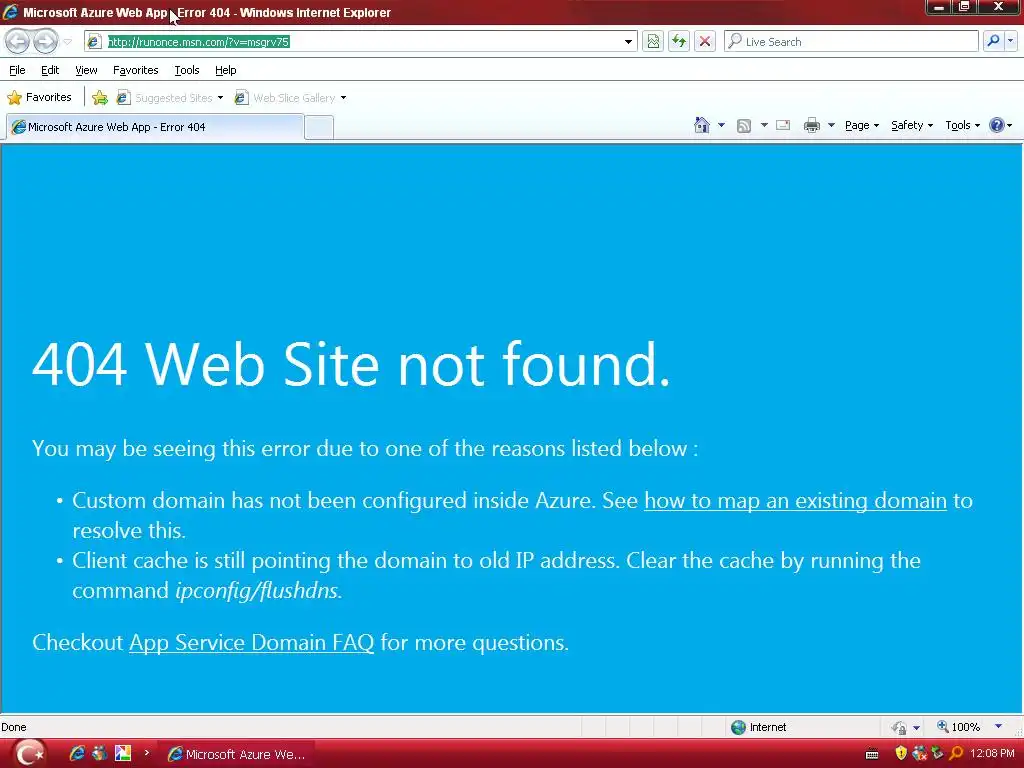Follow the 'how to map an existing domain' link
The height and width of the screenshot is (768, 1024).
[x=795, y=501]
